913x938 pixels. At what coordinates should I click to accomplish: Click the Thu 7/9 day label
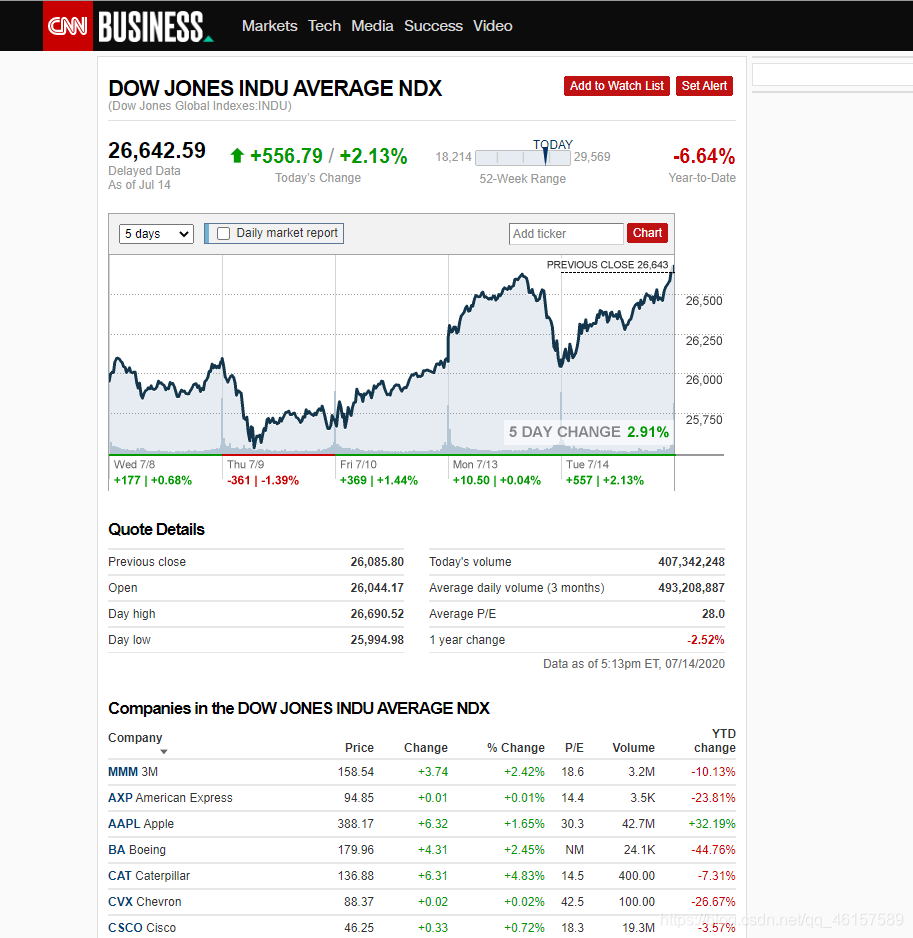click(x=245, y=464)
